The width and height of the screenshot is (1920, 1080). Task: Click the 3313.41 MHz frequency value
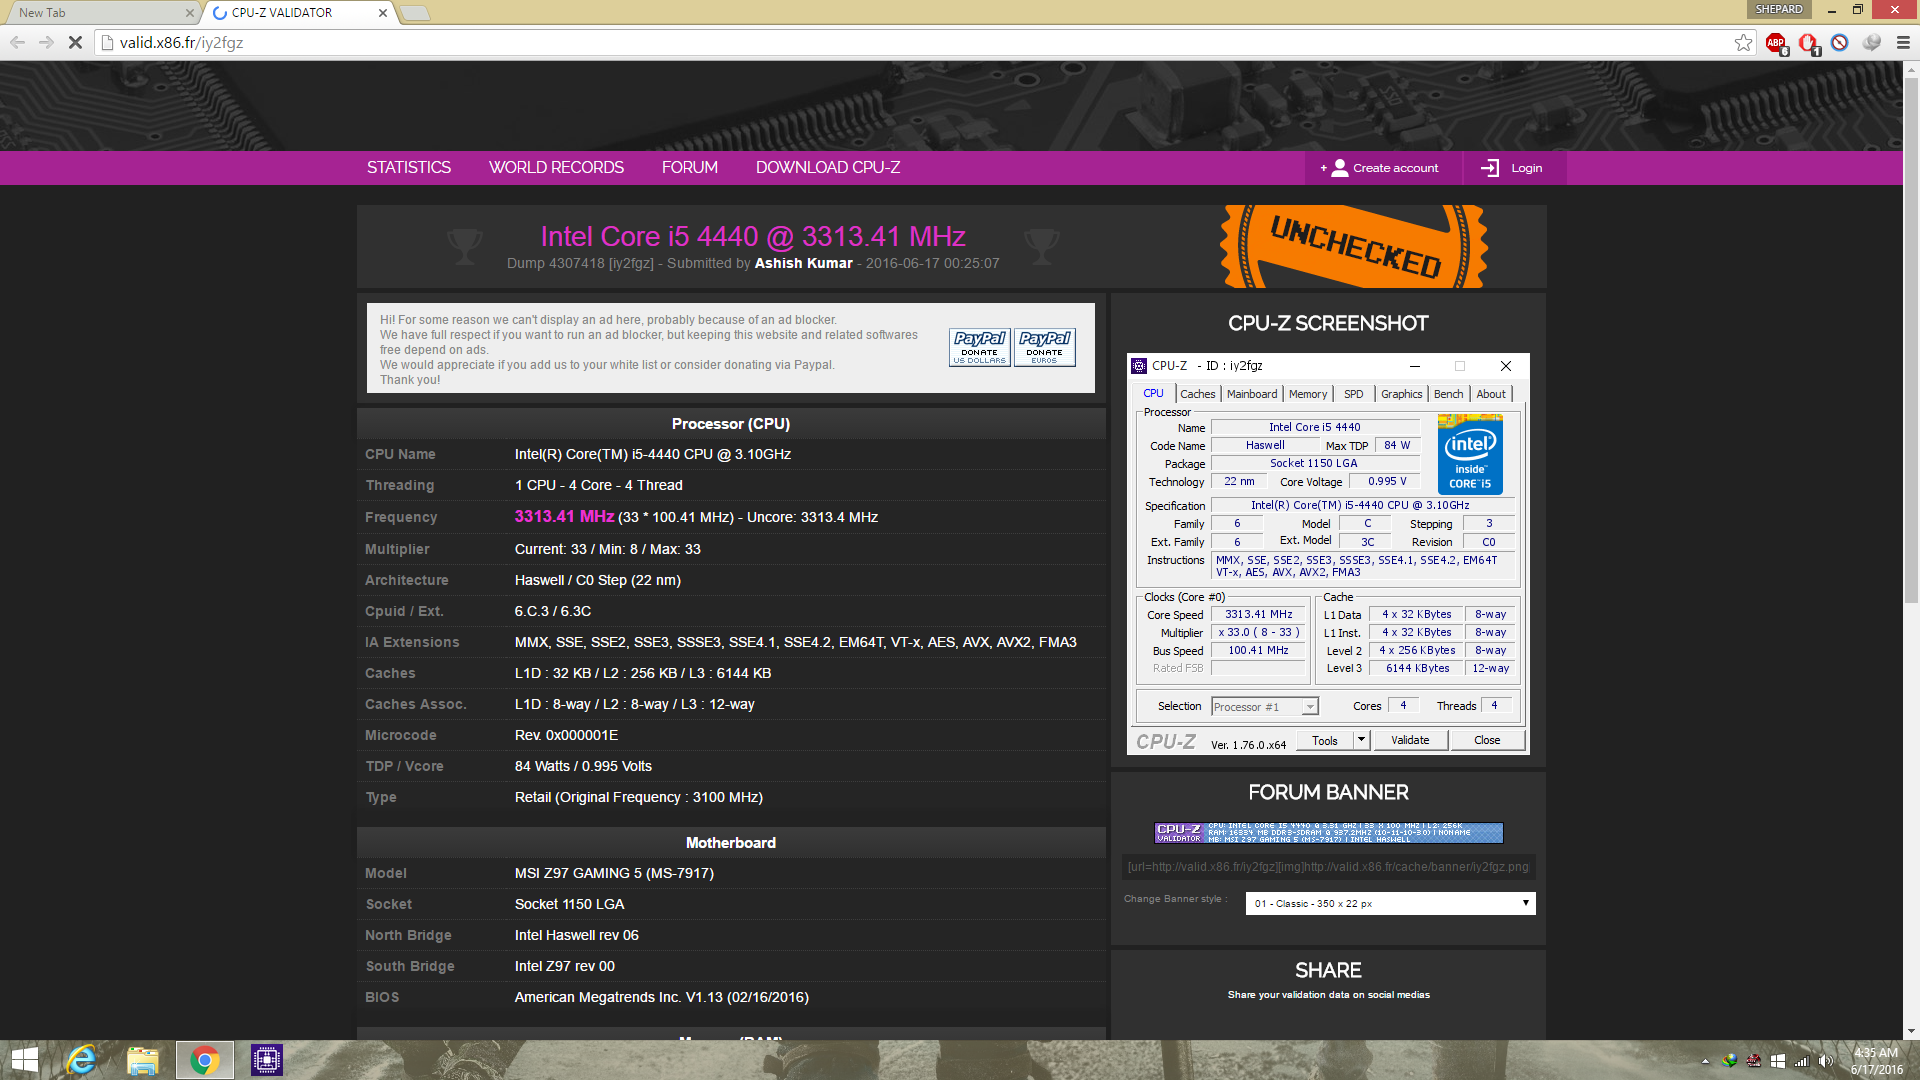point(564,517)
